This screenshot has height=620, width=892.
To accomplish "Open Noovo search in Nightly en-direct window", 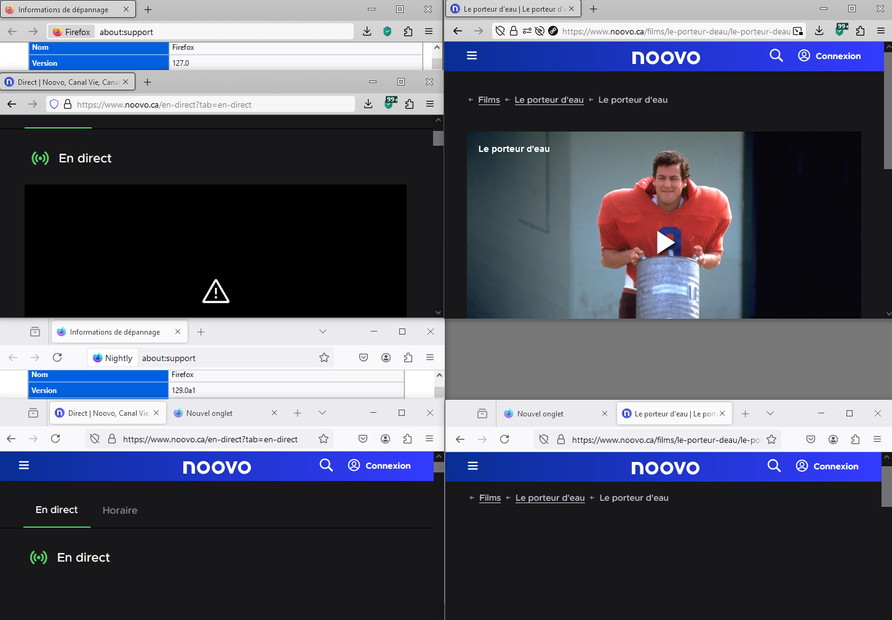I will tap(326, 465).
